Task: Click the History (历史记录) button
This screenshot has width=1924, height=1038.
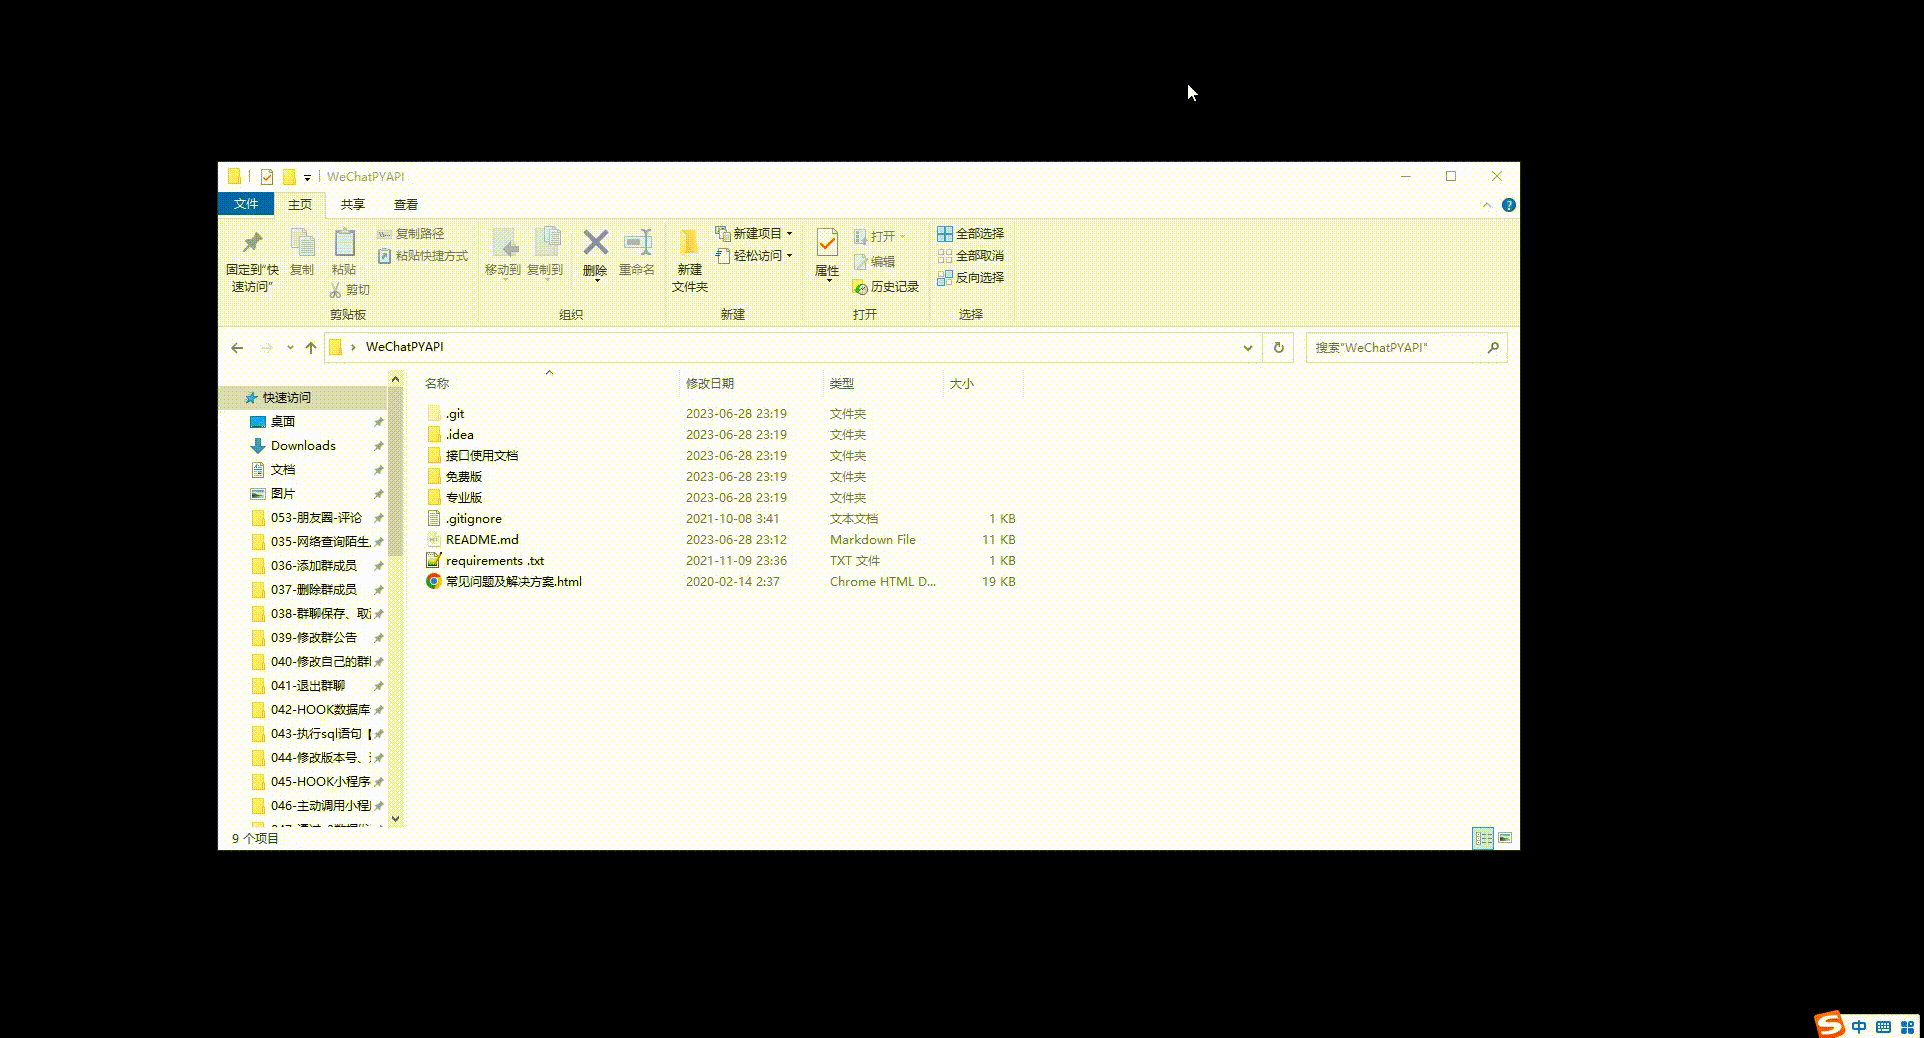Action: [x=886, y=287]
